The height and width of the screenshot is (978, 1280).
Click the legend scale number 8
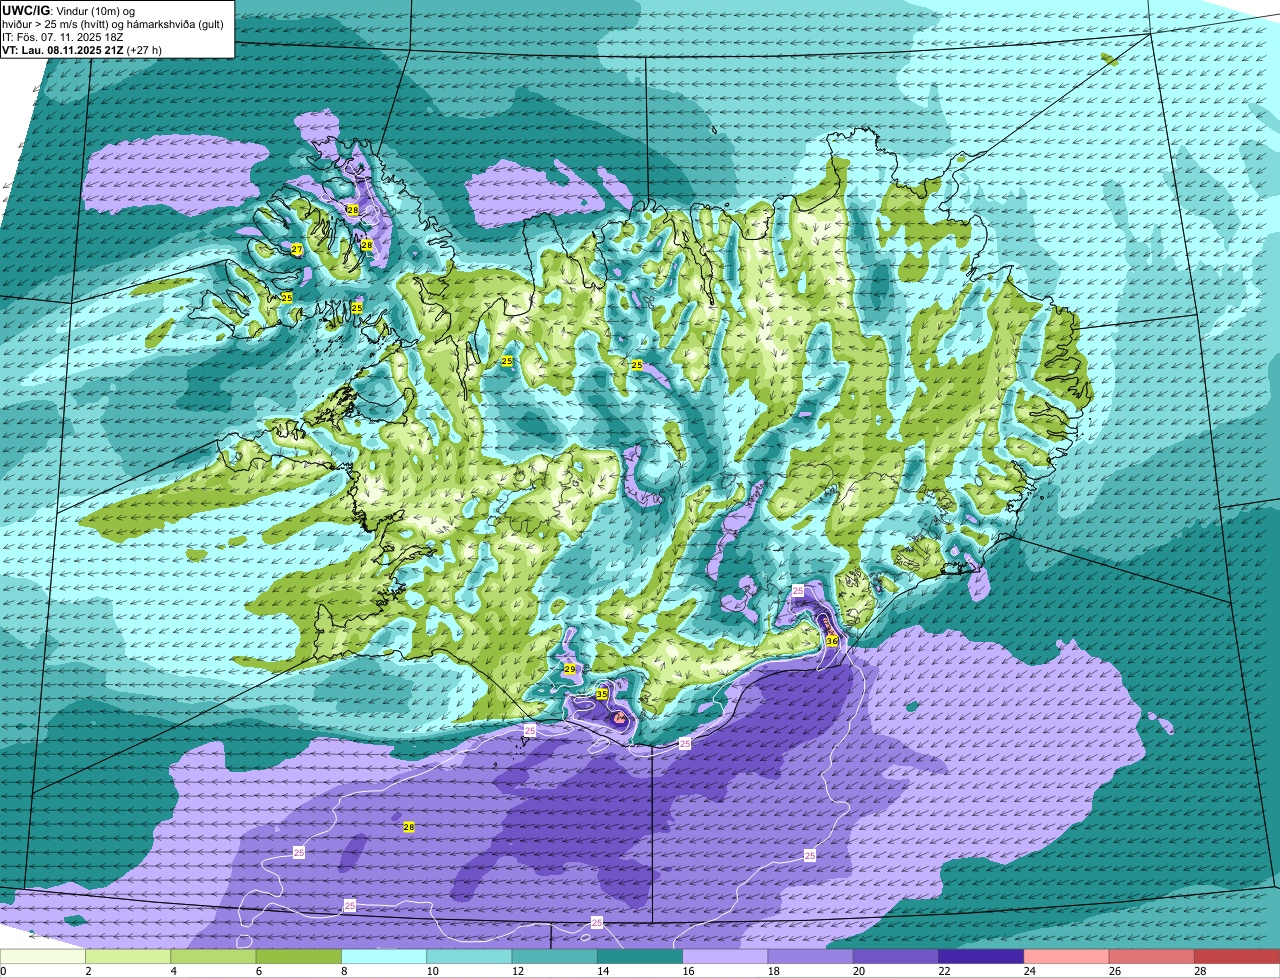pos(343,971)
